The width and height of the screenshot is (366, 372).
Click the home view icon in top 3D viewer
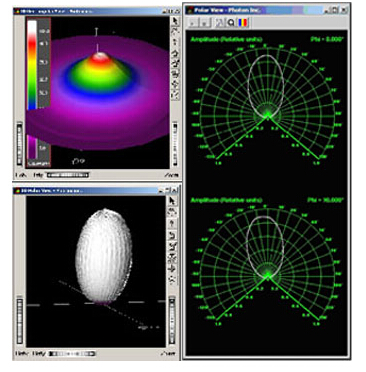click(175, 53)
